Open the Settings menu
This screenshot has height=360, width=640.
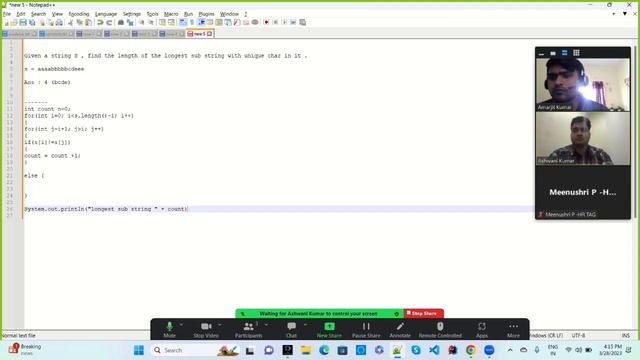click(131, 14)
